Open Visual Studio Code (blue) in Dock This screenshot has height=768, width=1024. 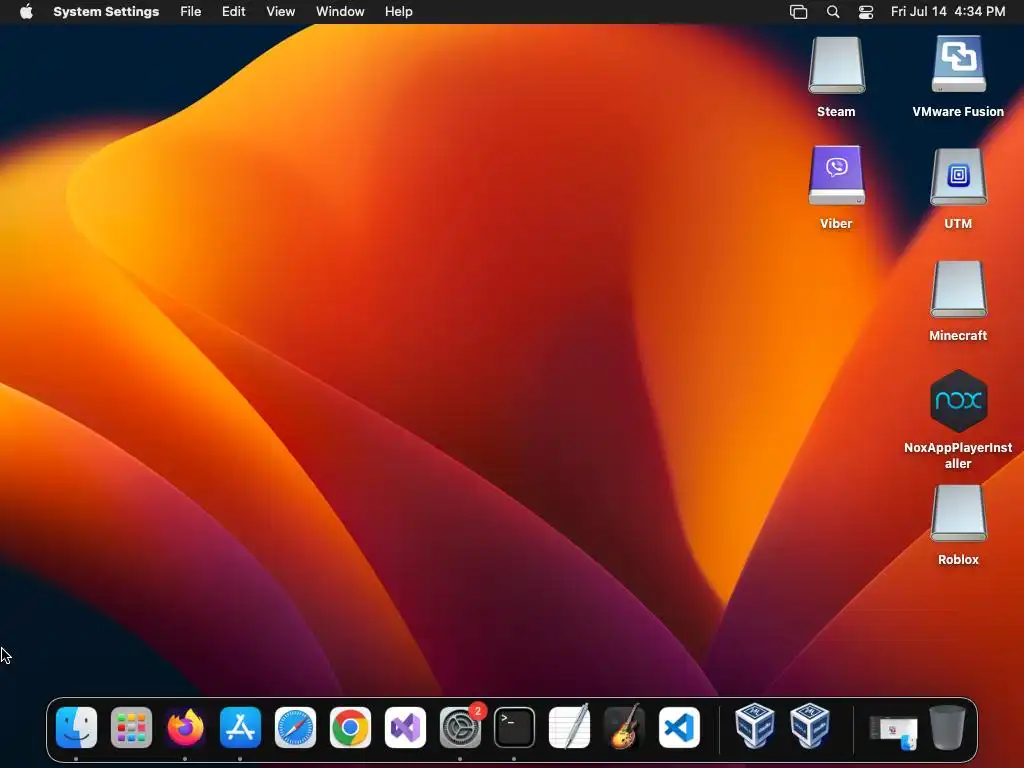pyautogui.click(x=679, y=728)
